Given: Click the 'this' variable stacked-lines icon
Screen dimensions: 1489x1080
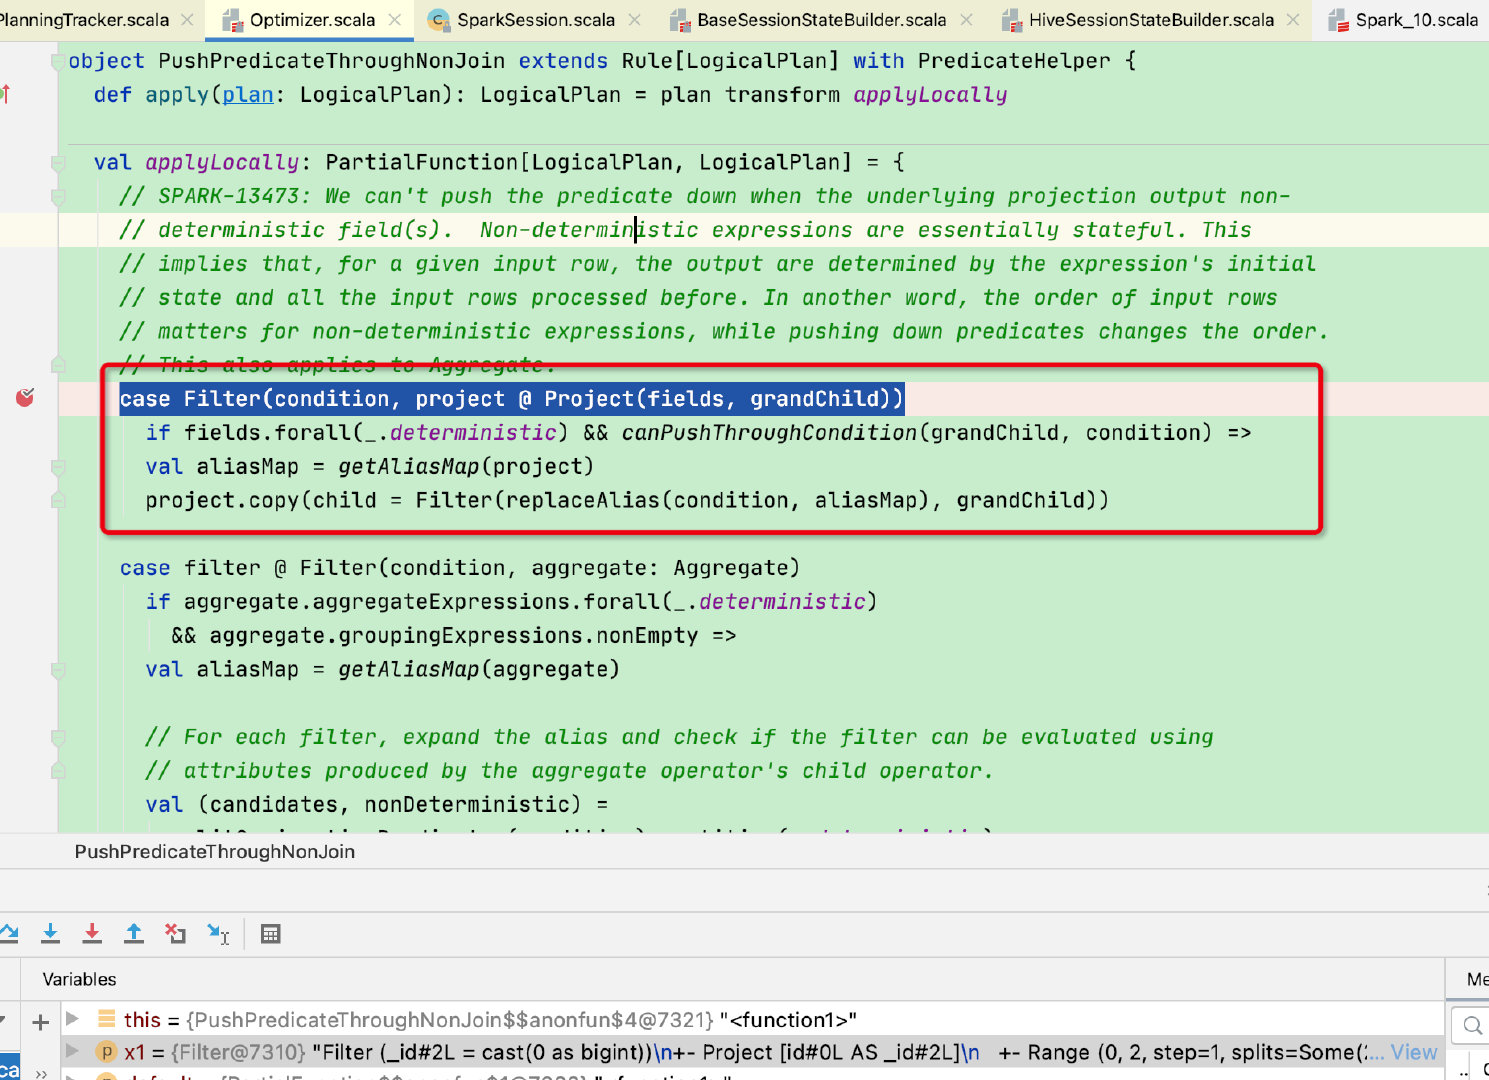Looking at the screenshot, I should (106, 1019).
